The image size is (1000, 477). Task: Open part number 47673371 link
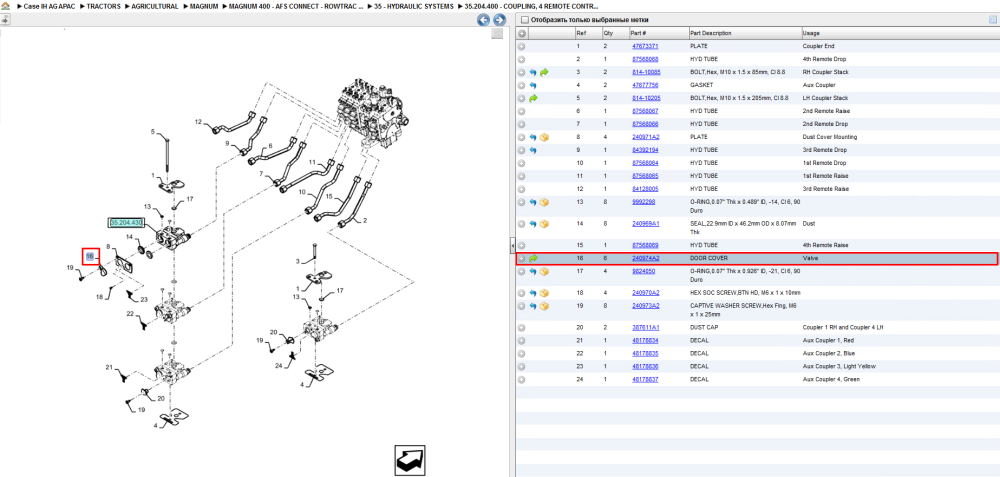(645, 47)
